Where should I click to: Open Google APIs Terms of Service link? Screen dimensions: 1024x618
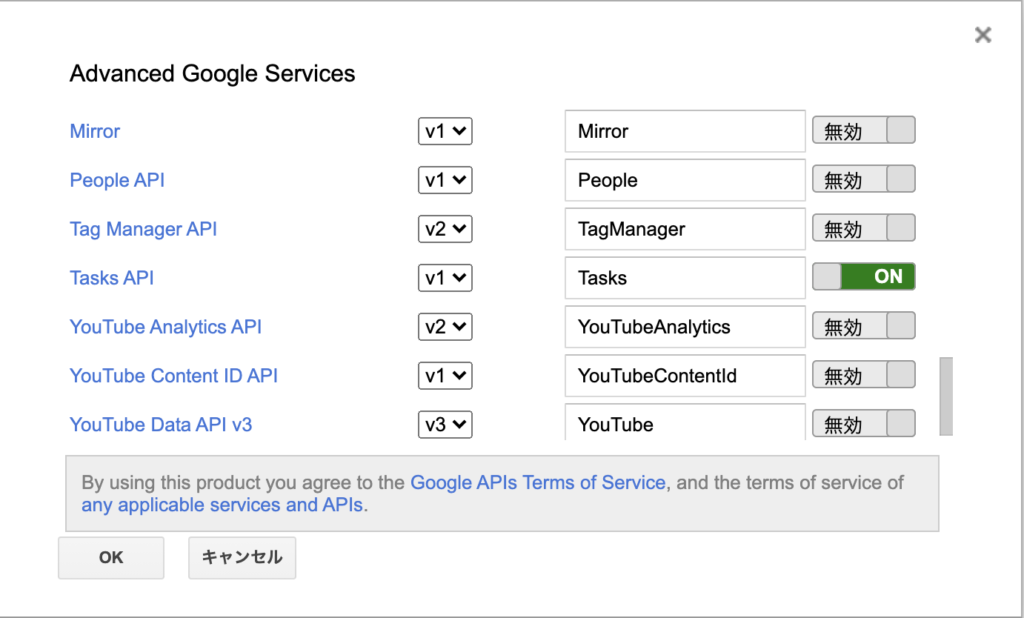[x=537, y=483]
